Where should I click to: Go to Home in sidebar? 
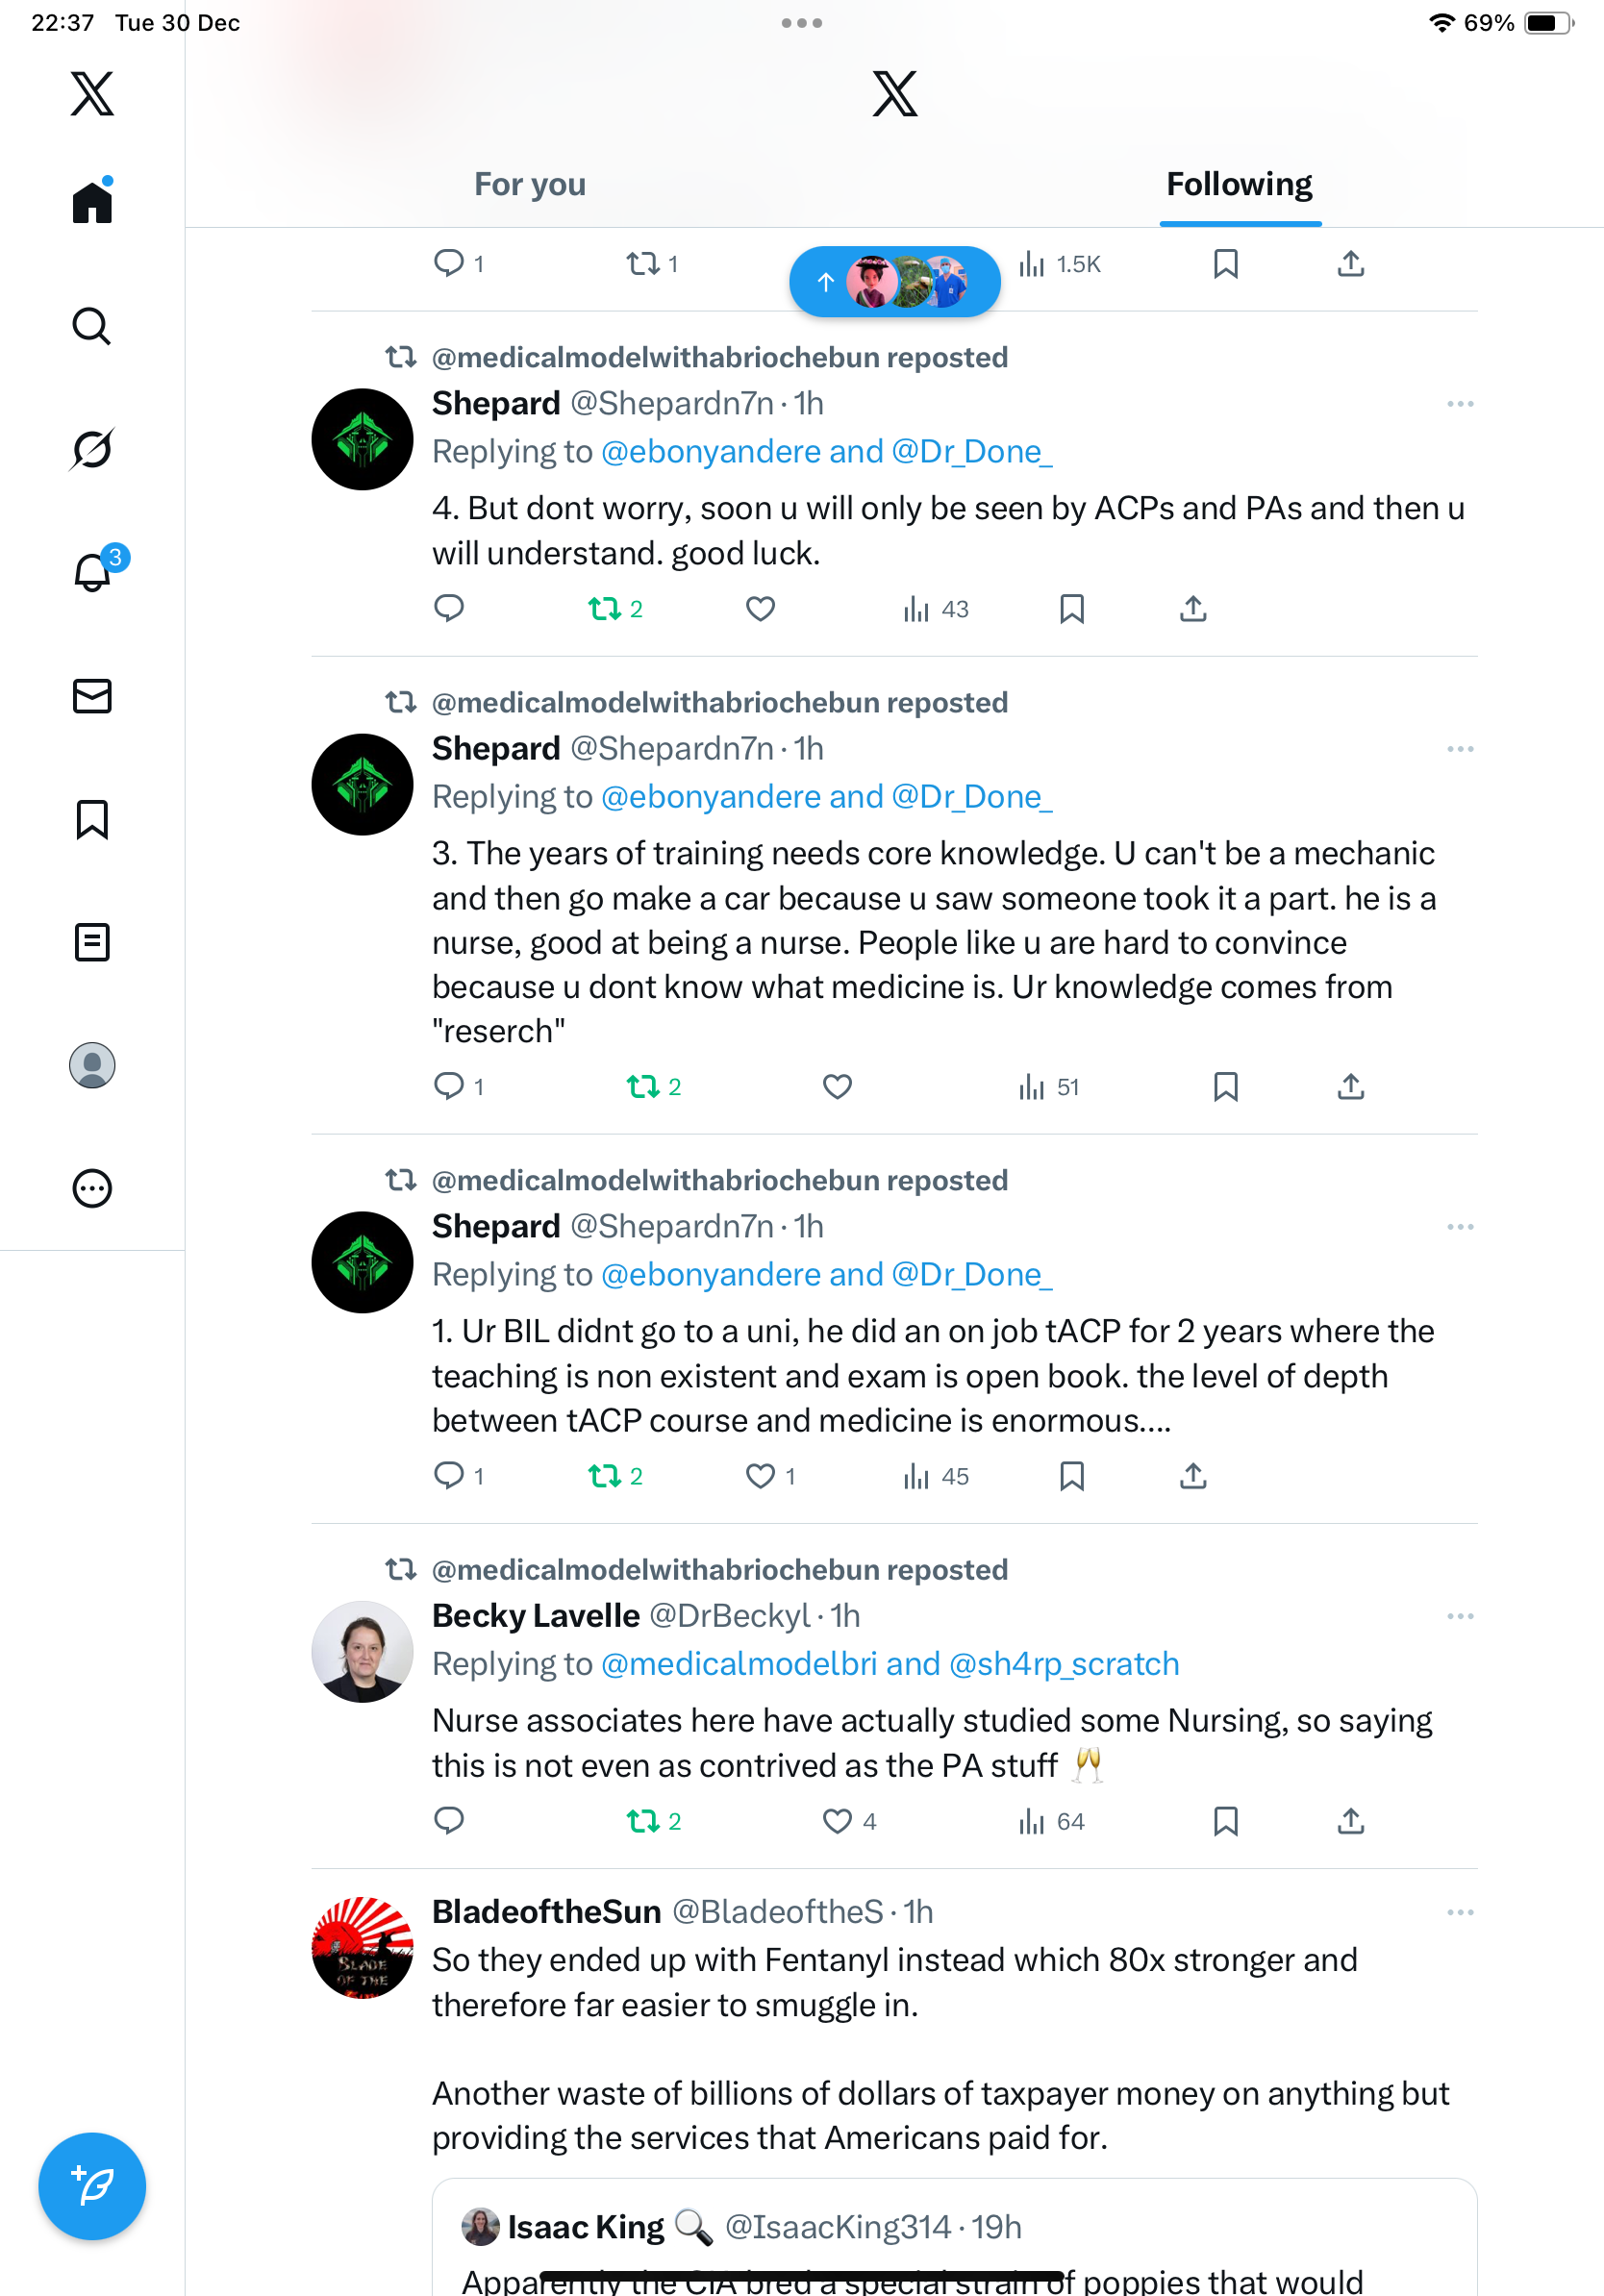(x=92, y=202)
